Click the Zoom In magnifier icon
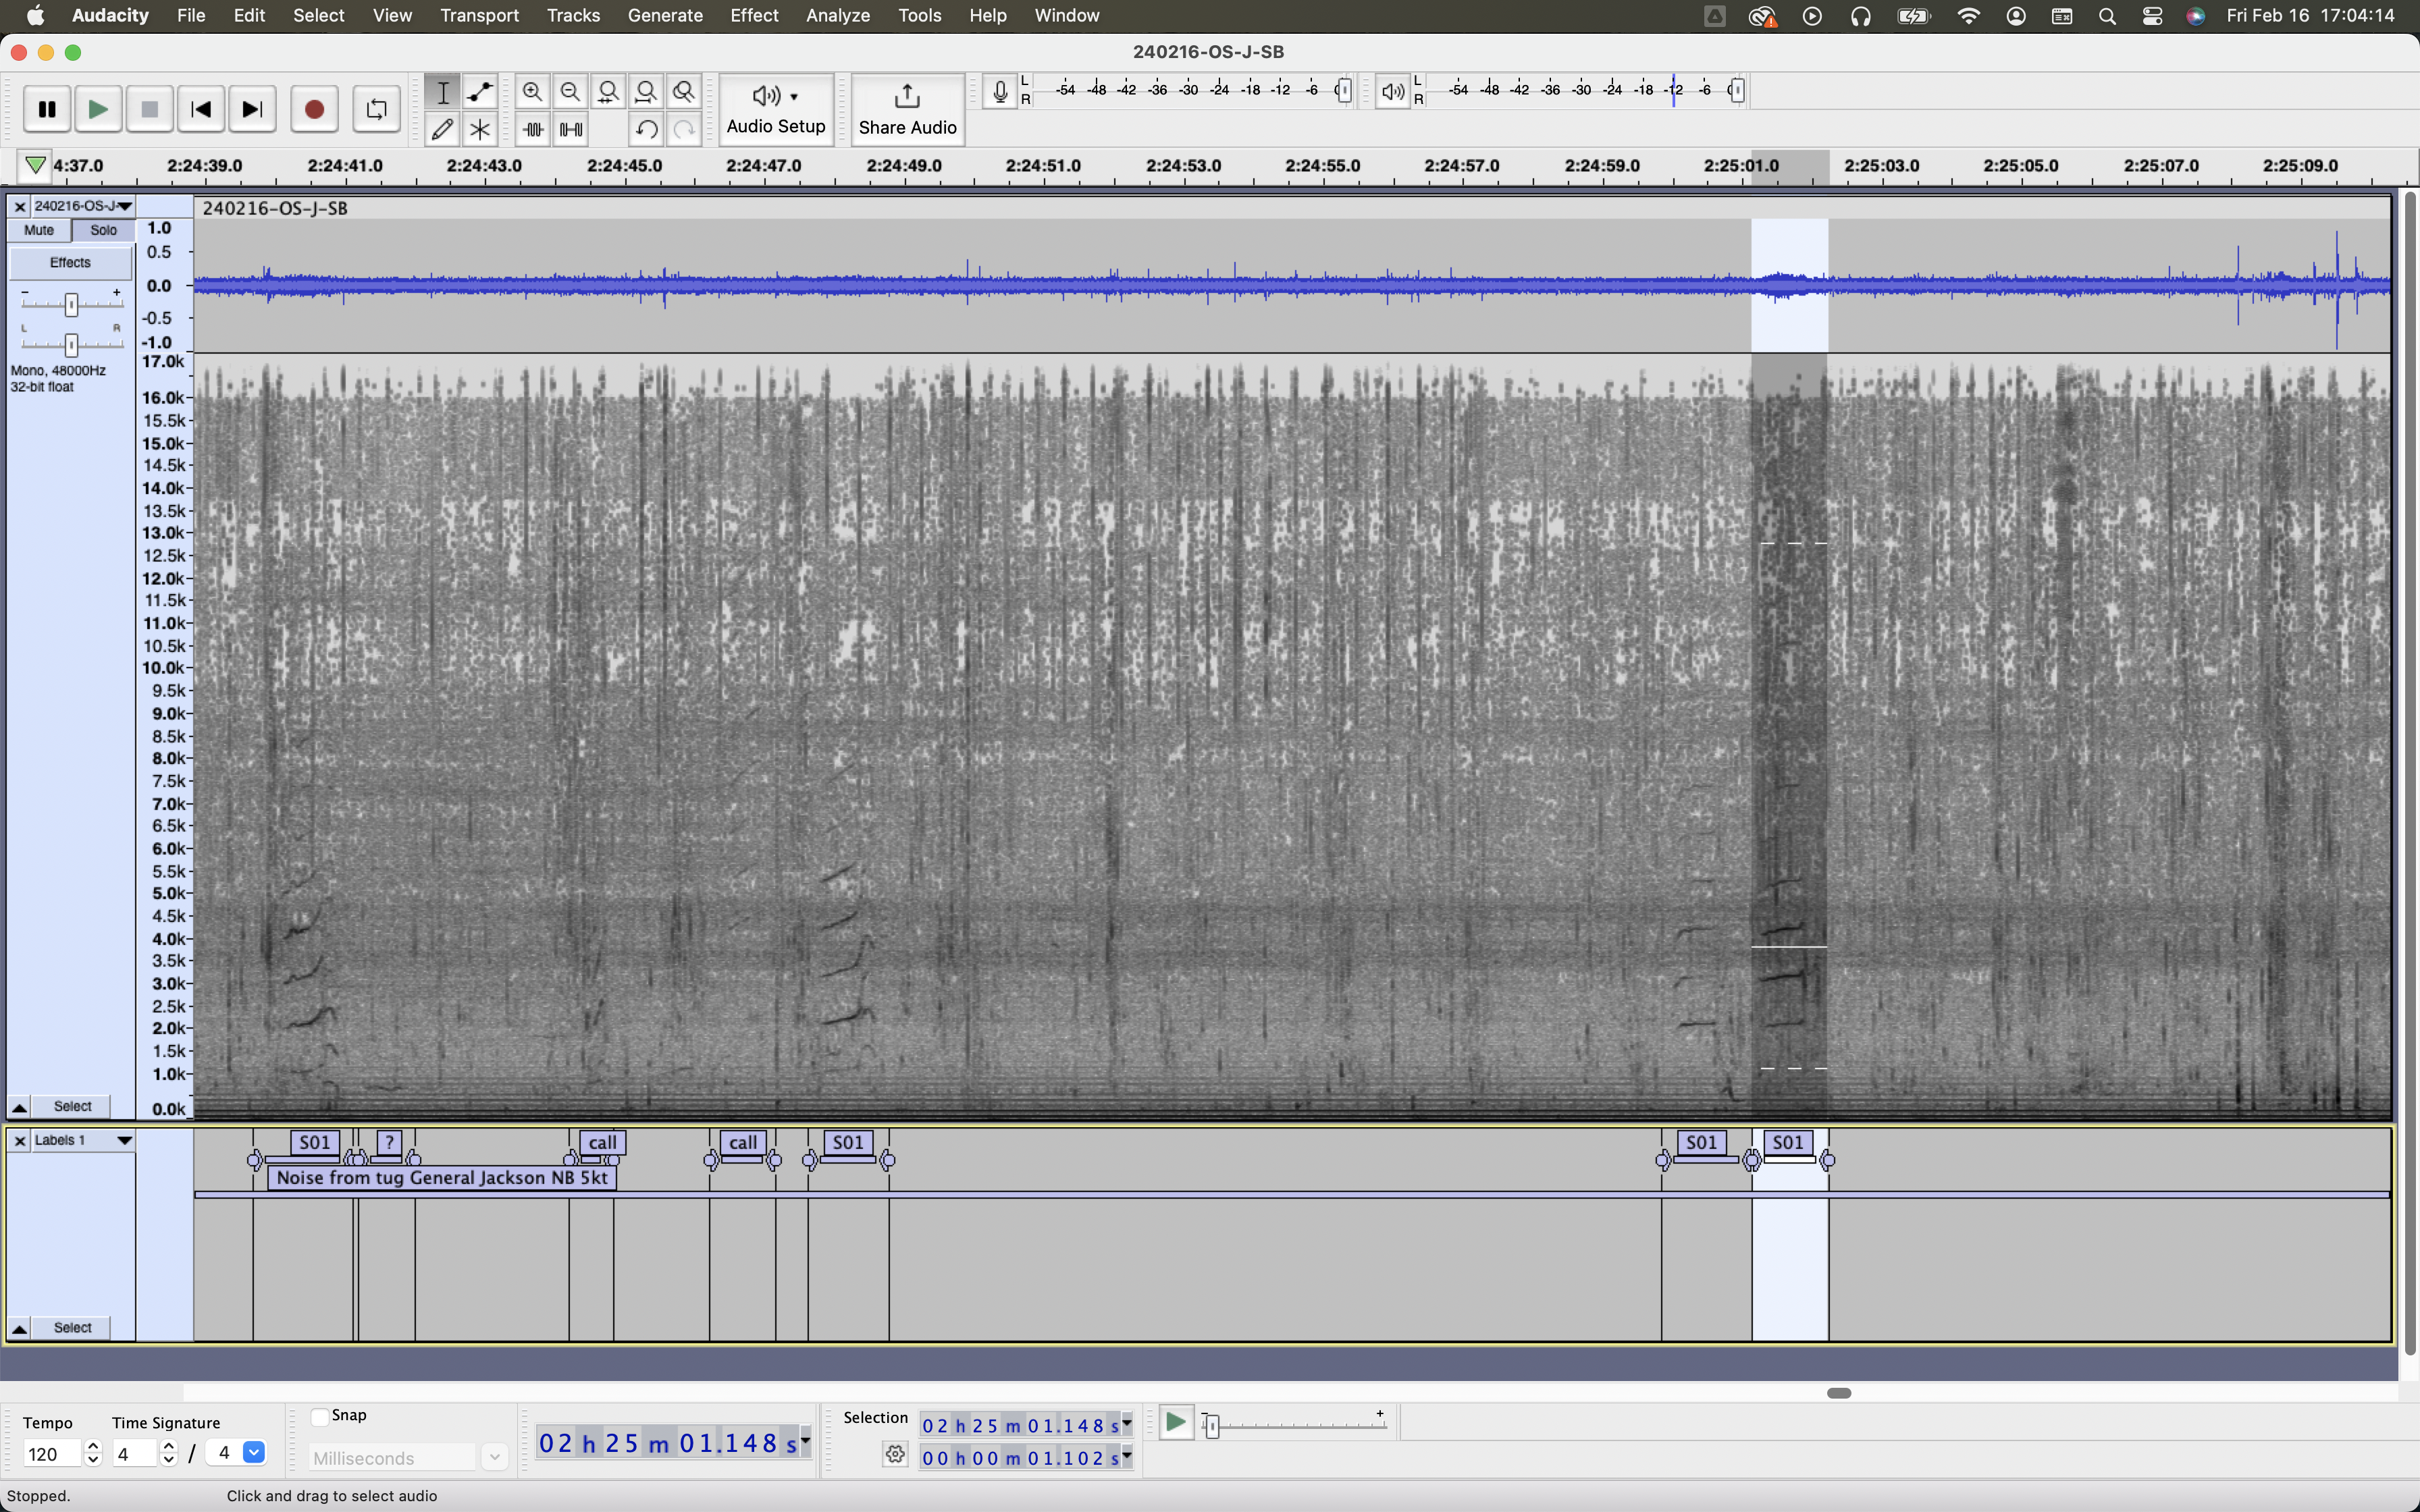 (x=533, y=92)
